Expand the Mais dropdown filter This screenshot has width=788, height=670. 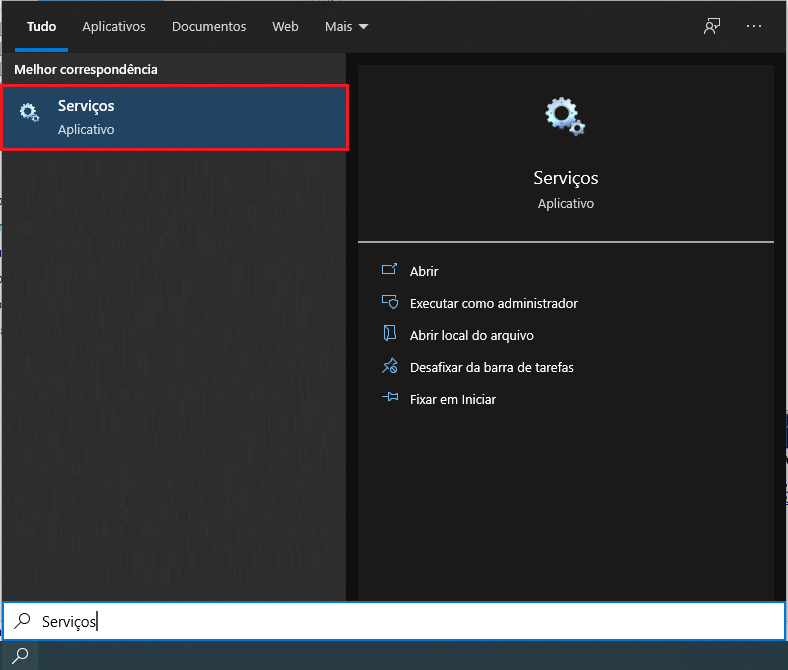point(346,27)
